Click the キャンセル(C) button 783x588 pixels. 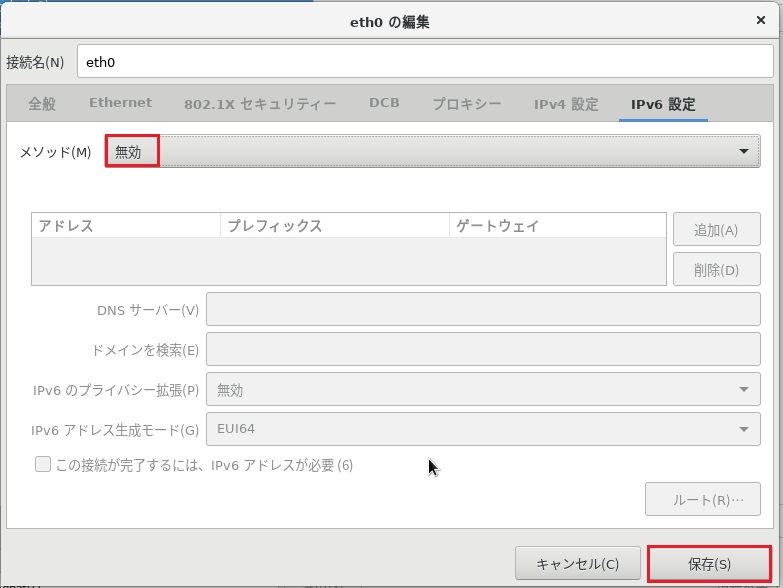click(578, 564)
